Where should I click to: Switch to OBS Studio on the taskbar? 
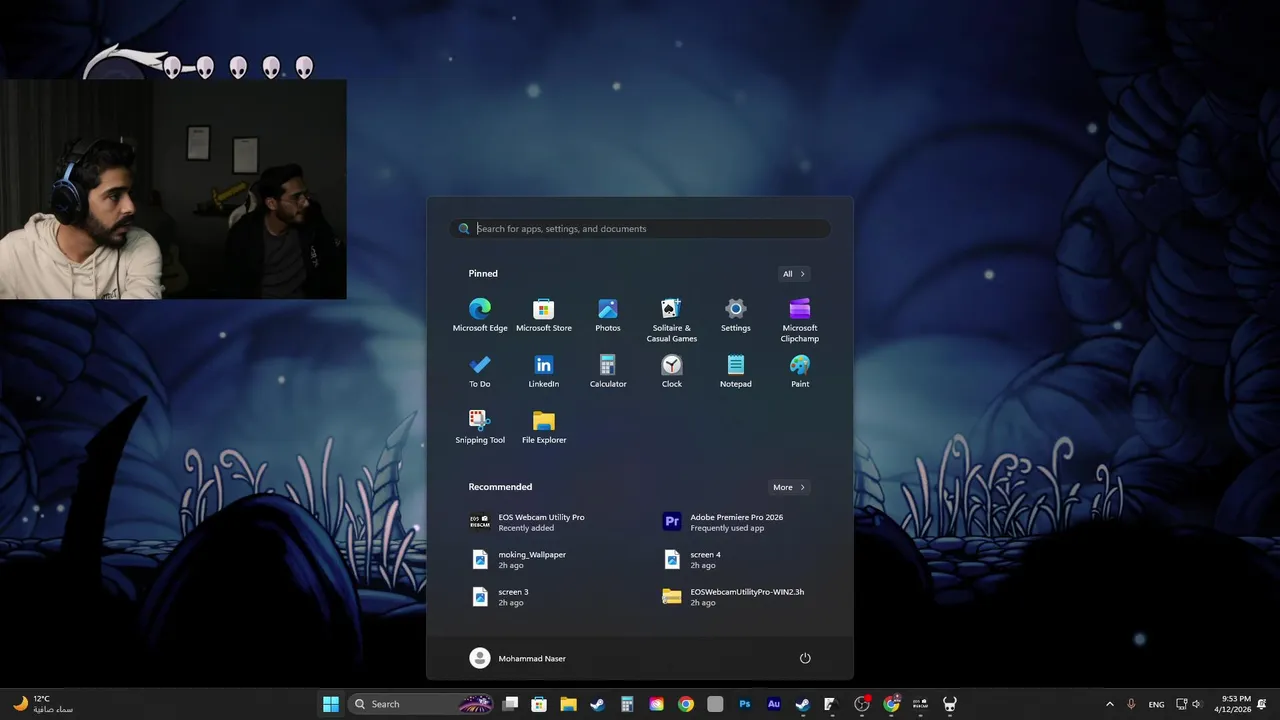(861, 704)
